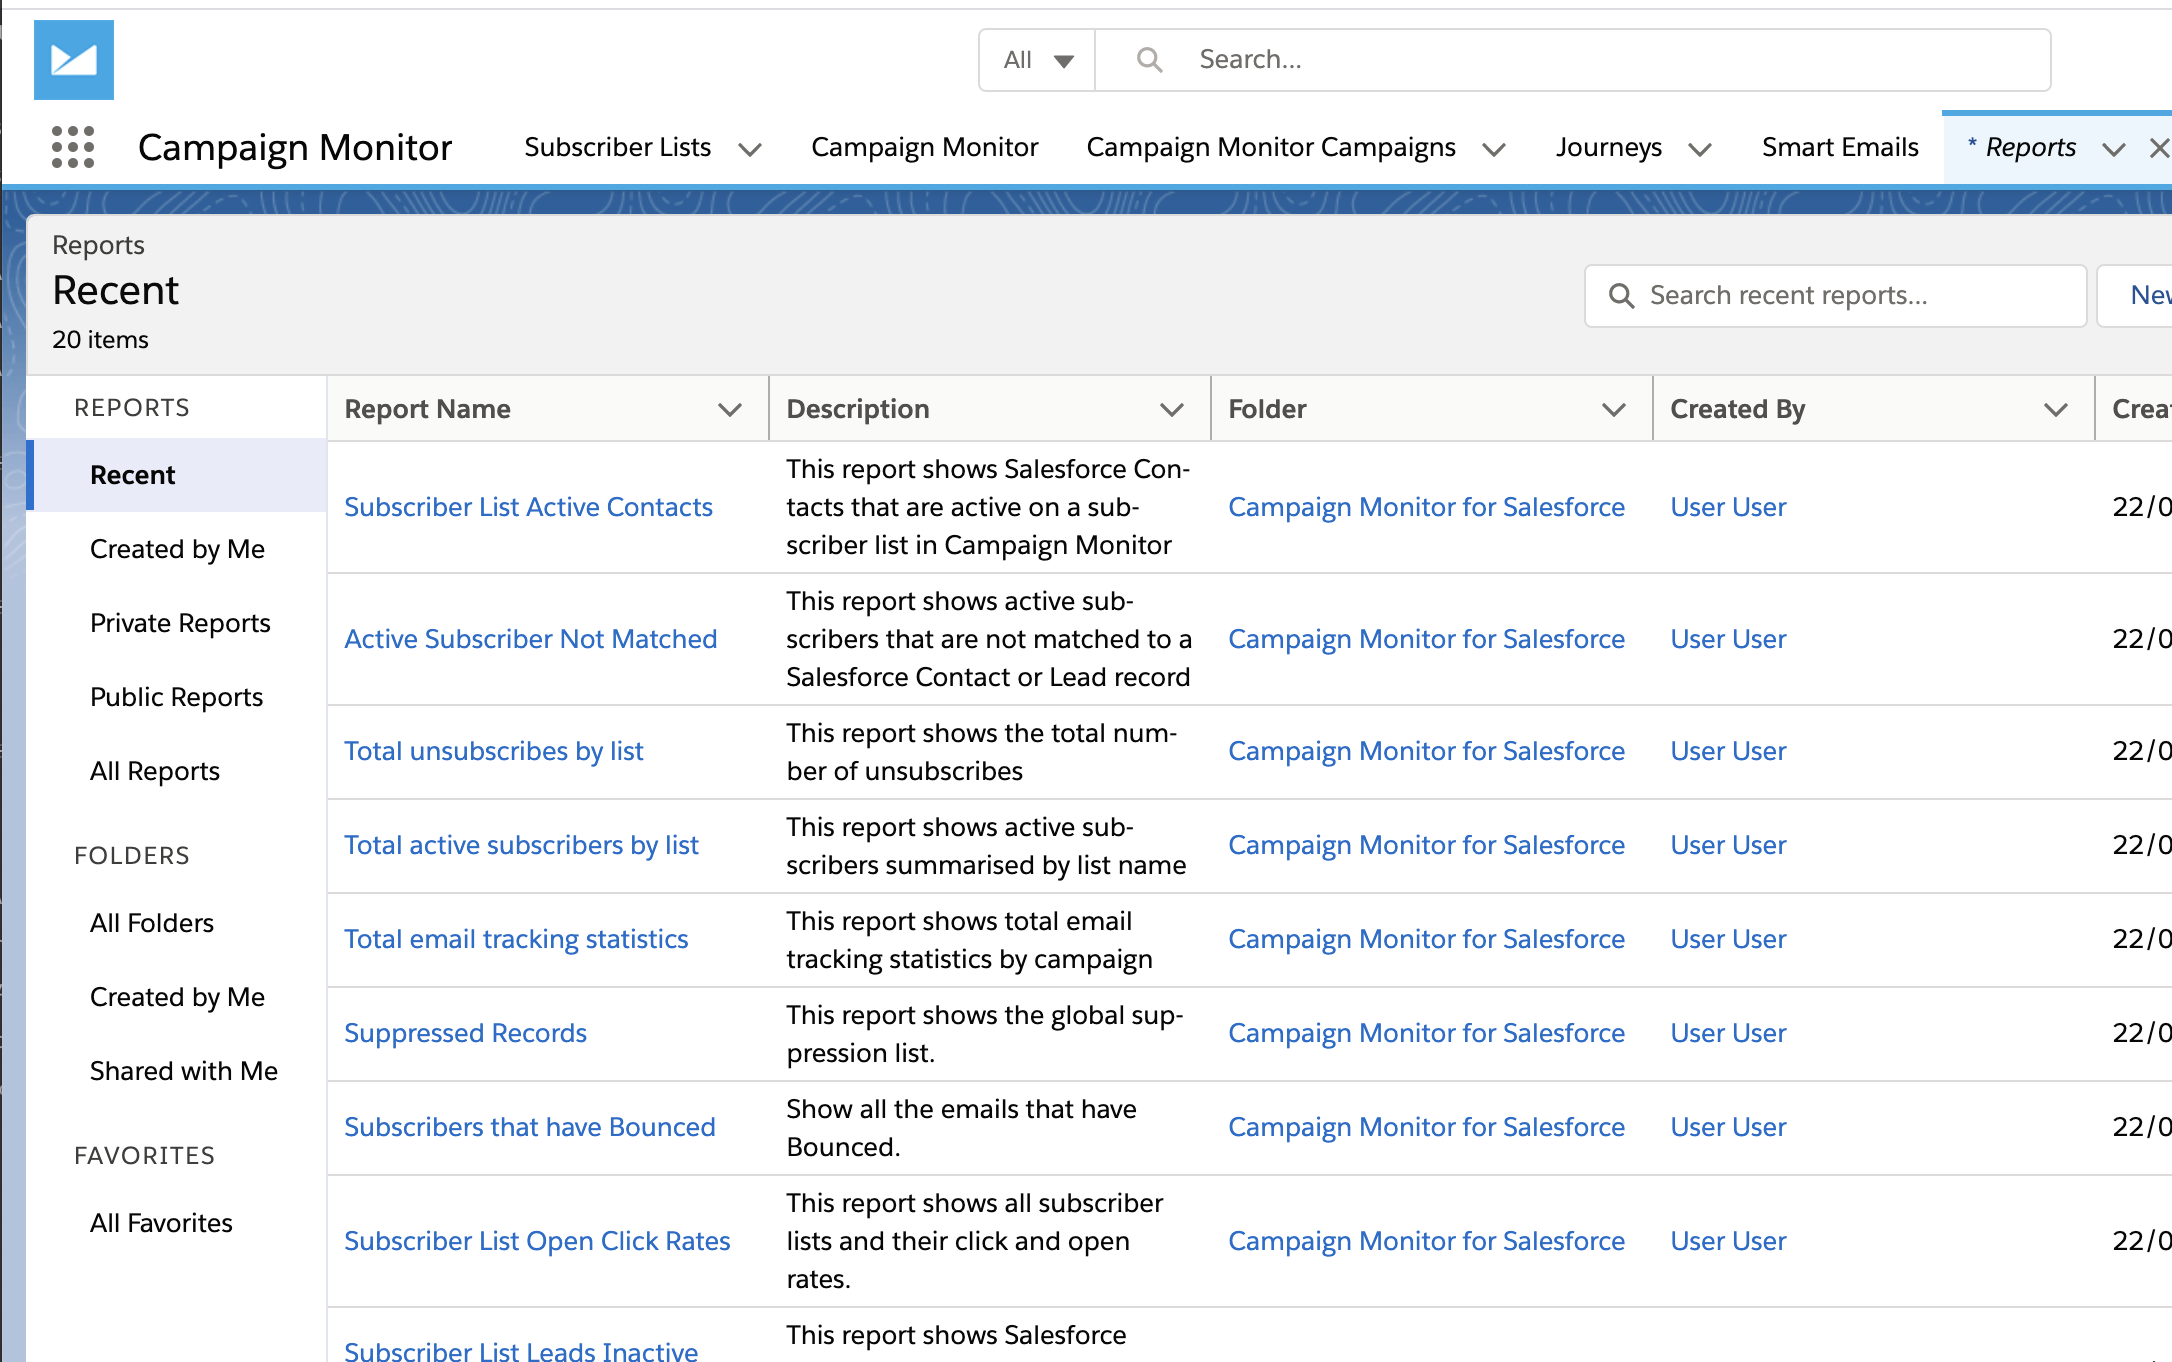Open All Favorites in sidebar
Viewport: 2172px width, 1362px height.
161,1223
